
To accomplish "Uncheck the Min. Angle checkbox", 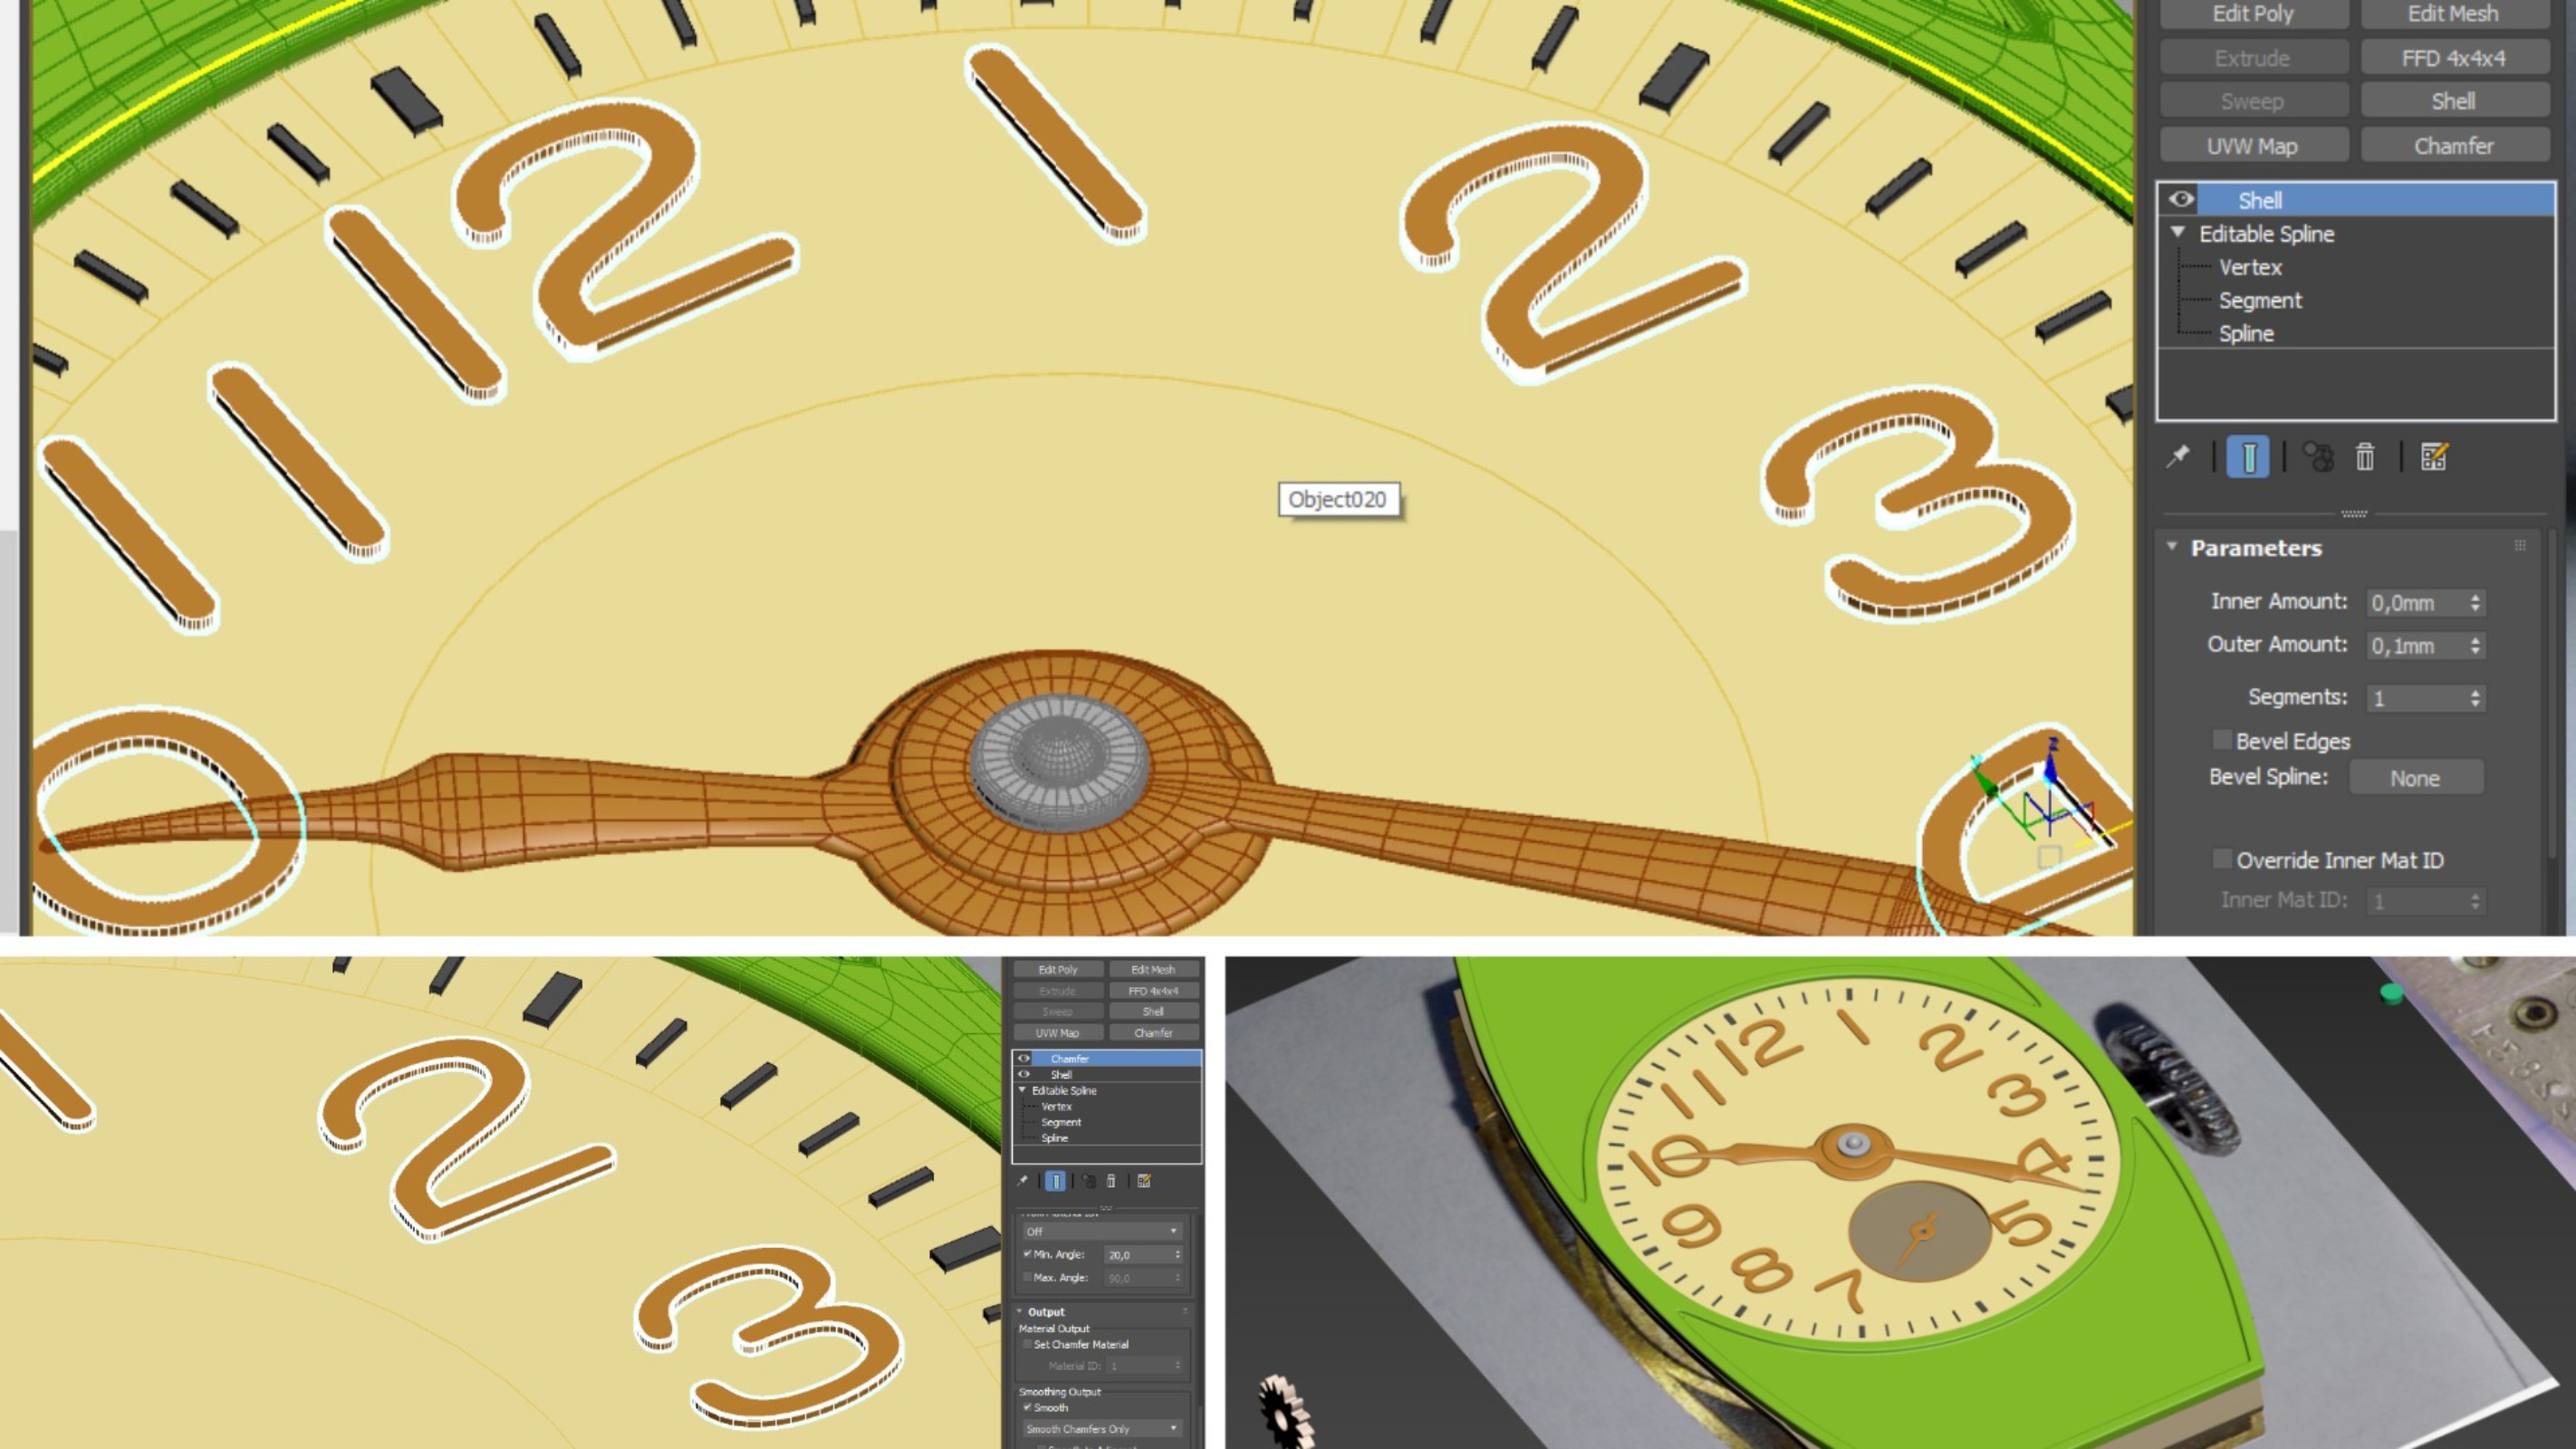I will tap(1027, 1254).
